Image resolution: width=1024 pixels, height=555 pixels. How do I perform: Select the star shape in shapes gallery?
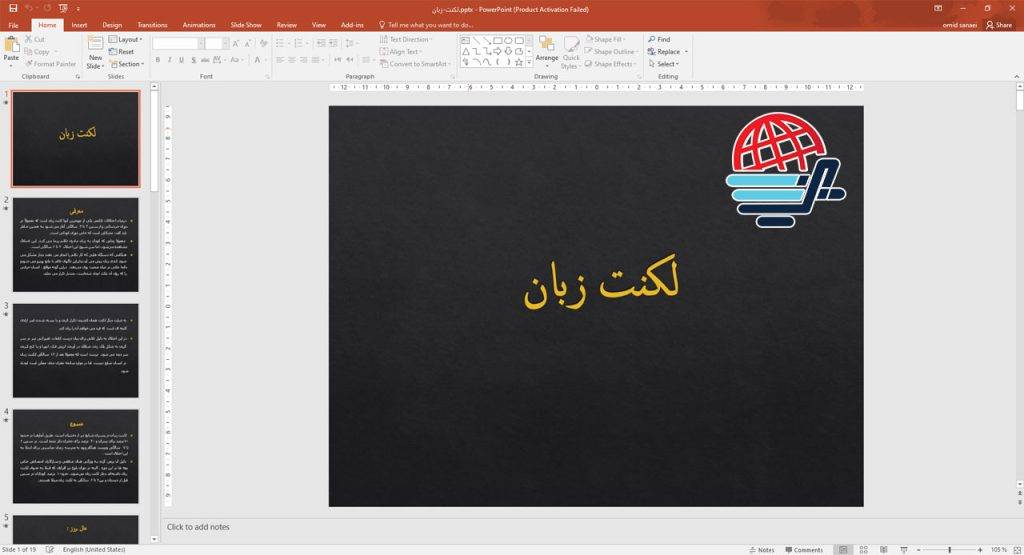point(519,62)
